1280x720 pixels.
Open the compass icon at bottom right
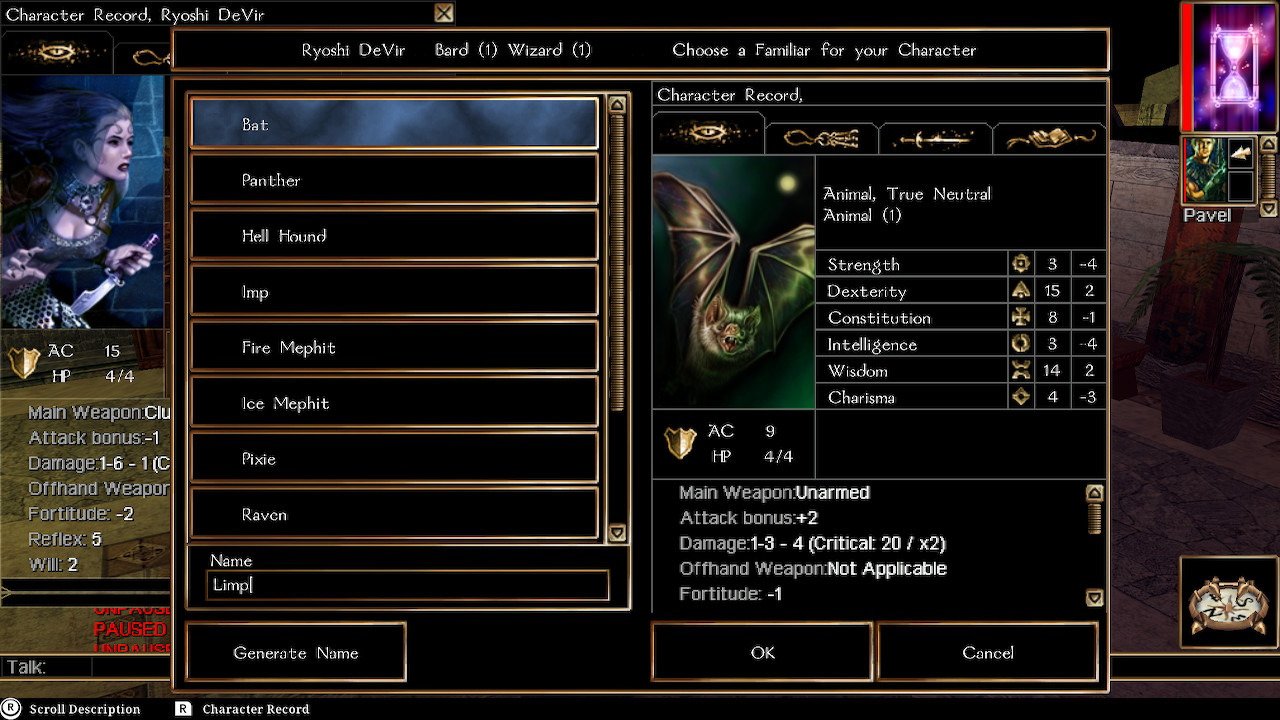tap(1227, 603)
